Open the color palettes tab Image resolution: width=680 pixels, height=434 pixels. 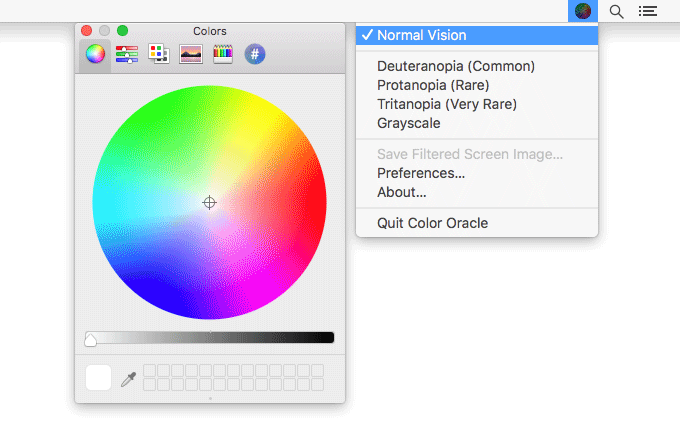click(159, 54)
